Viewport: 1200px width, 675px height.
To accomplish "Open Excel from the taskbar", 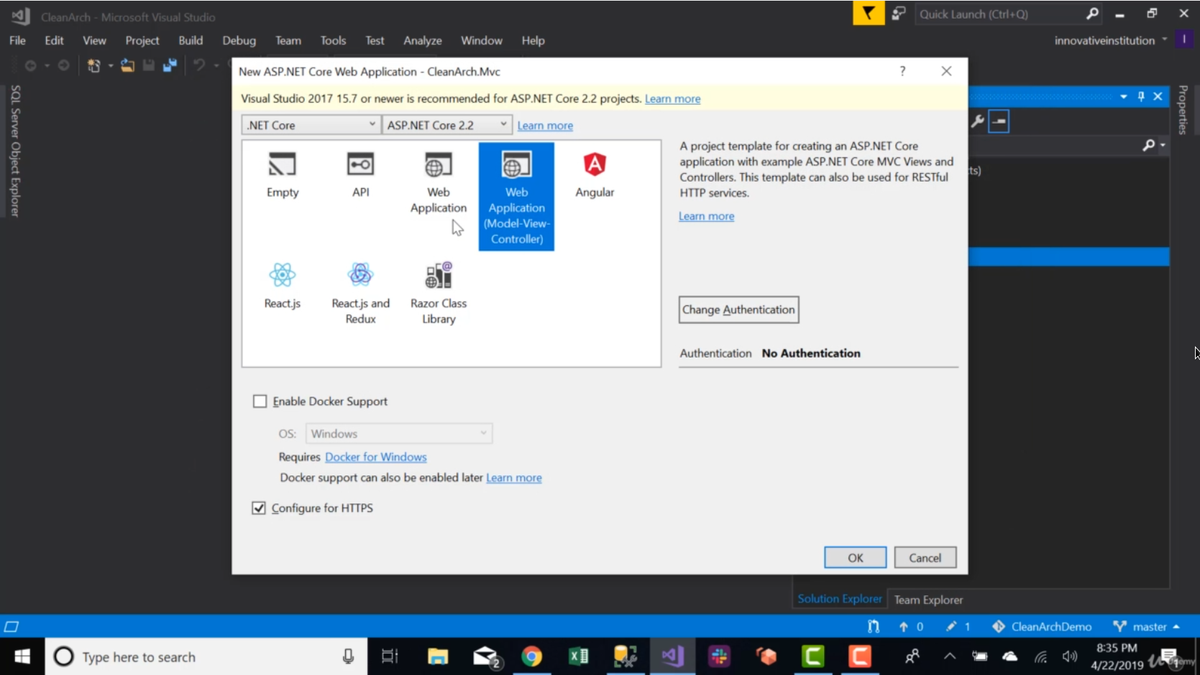I will (578, 656).
